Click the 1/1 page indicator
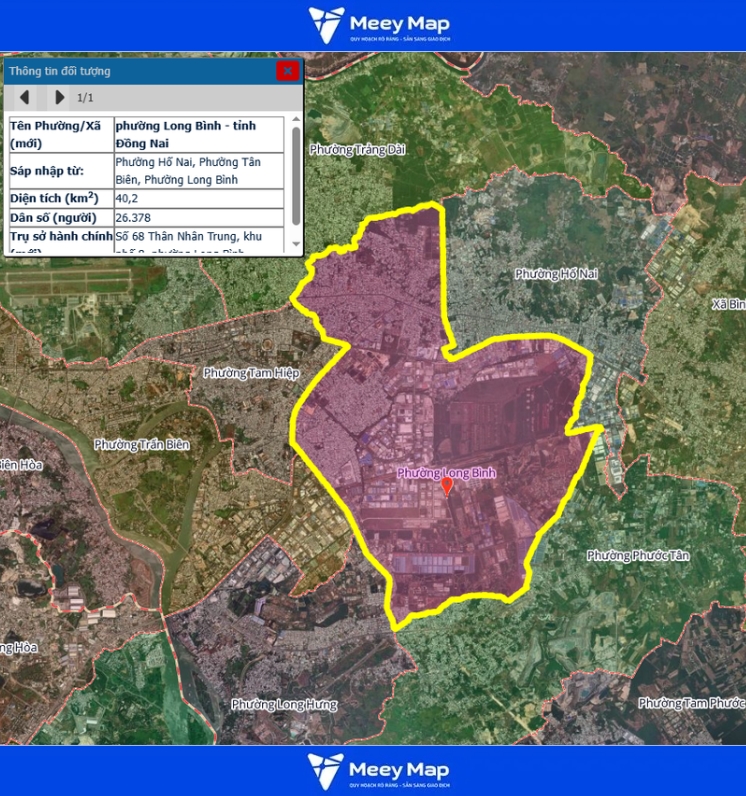The width and height of the screenshot is (746, 796). [85, 98]
